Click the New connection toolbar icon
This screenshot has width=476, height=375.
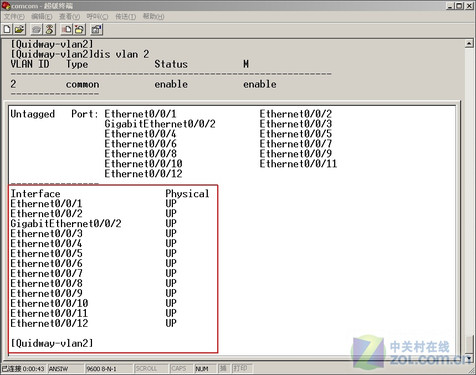[x=7, y=29]
